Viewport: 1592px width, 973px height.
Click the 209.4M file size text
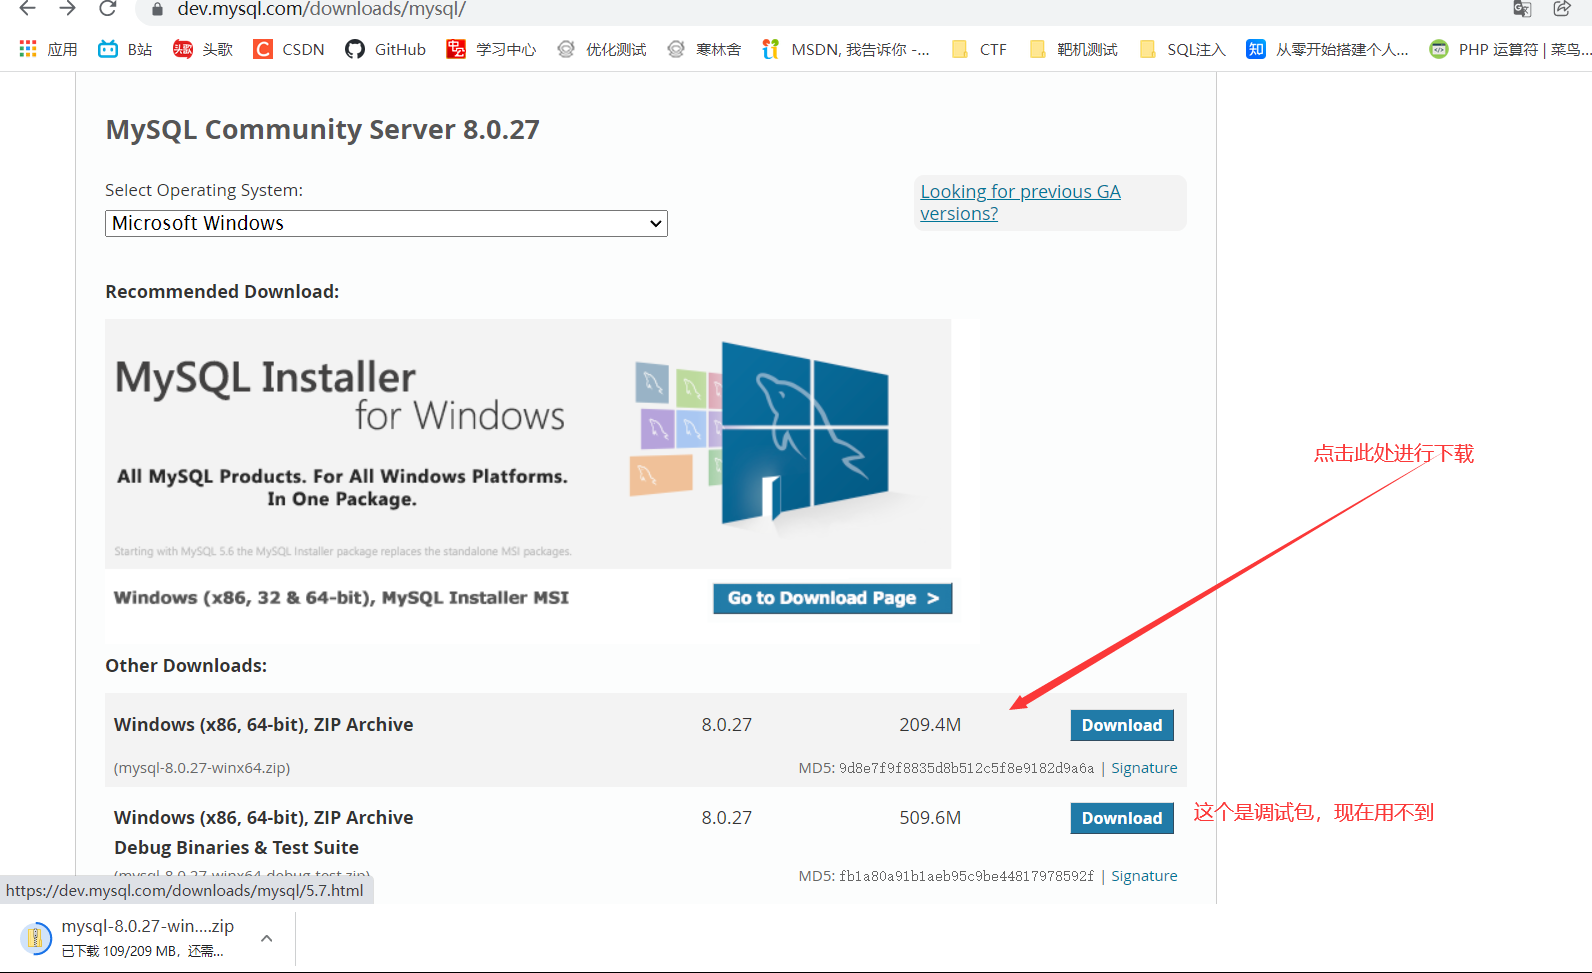pyautogui.click(x=930, y=725)
